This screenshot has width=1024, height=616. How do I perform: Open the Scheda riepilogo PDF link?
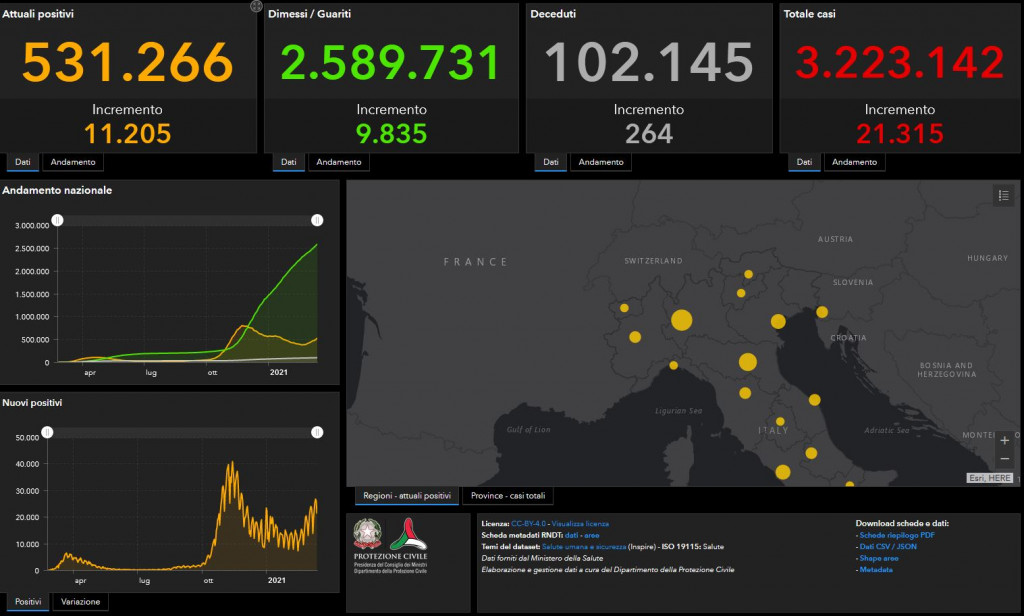[896, 535]
